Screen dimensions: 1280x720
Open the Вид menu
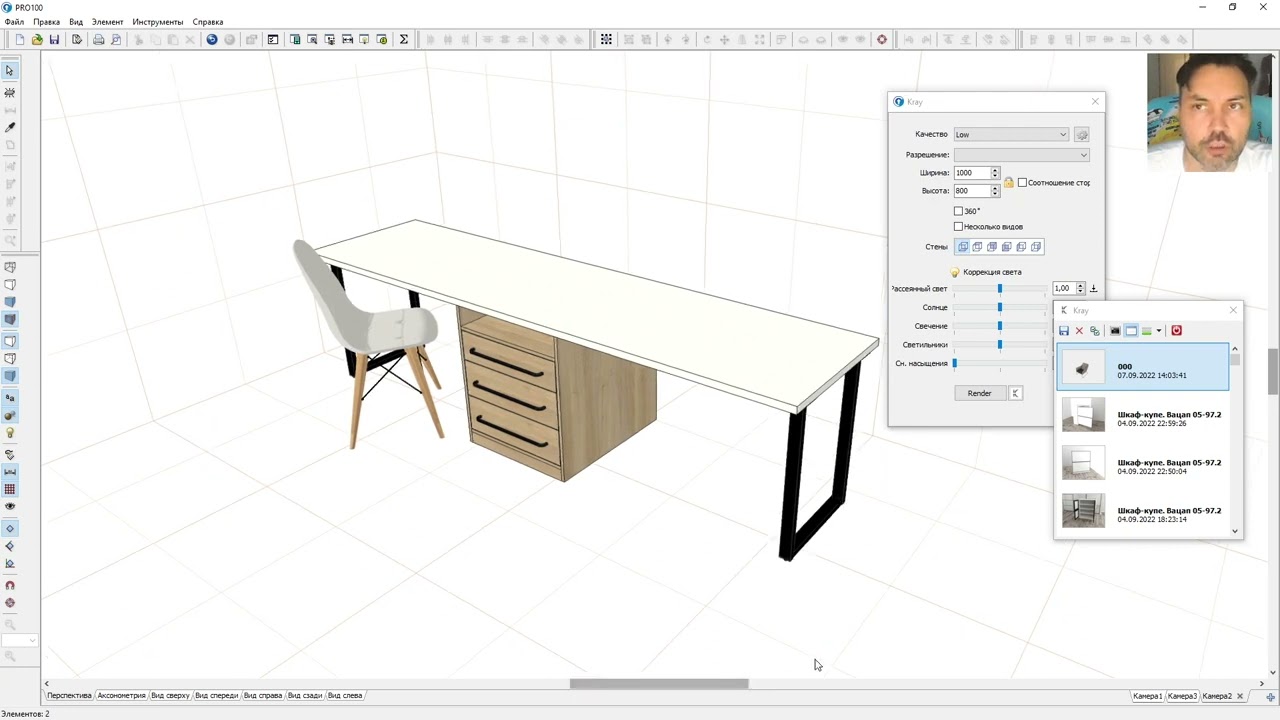click(x=76, y=22)
